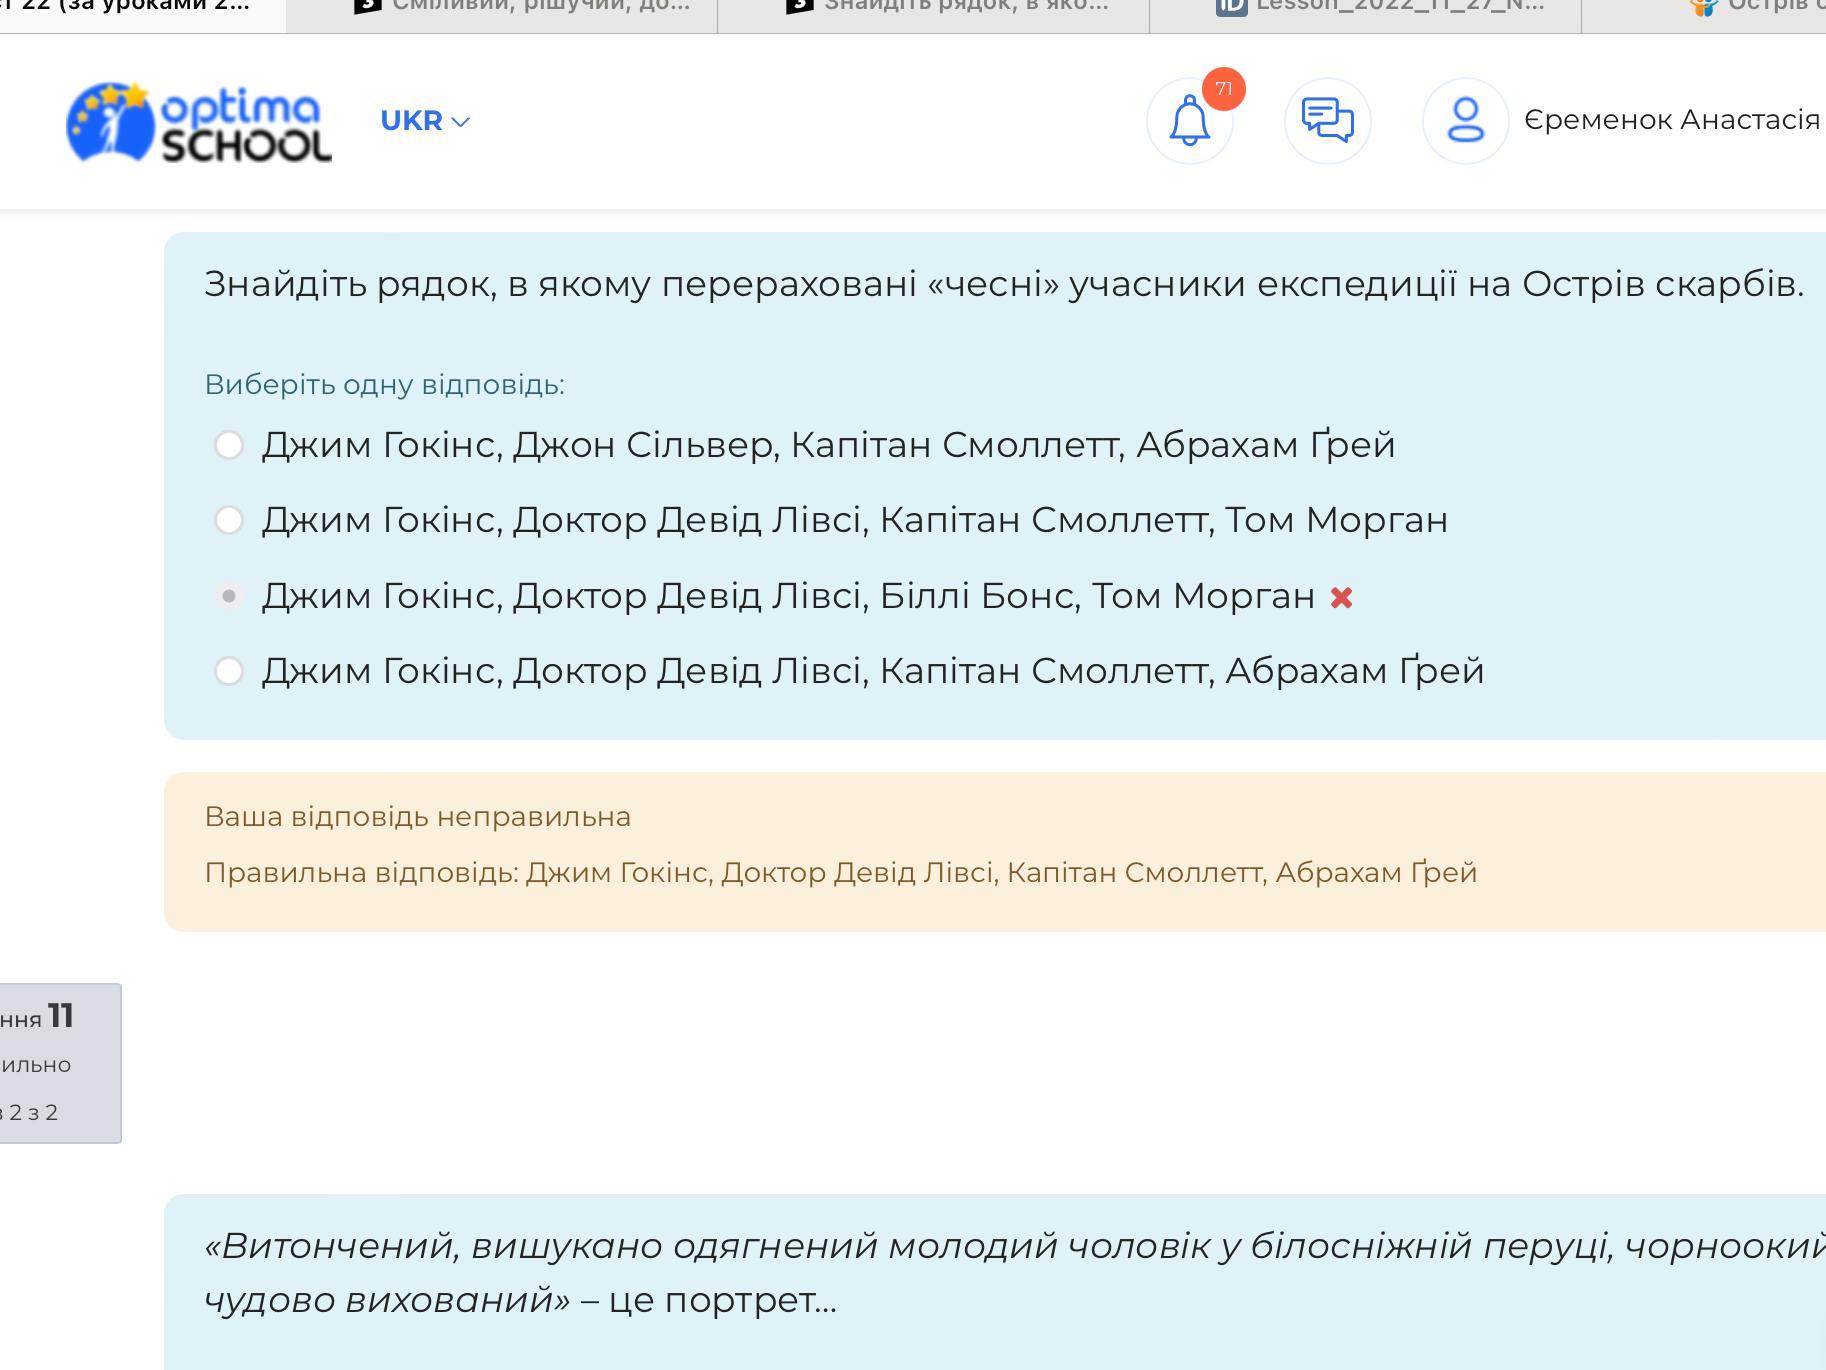Select the option ending with Капітан Смоллетт, Том Морган
1826x1370 pixels.
pyautogui.click(x=229, y=520)
